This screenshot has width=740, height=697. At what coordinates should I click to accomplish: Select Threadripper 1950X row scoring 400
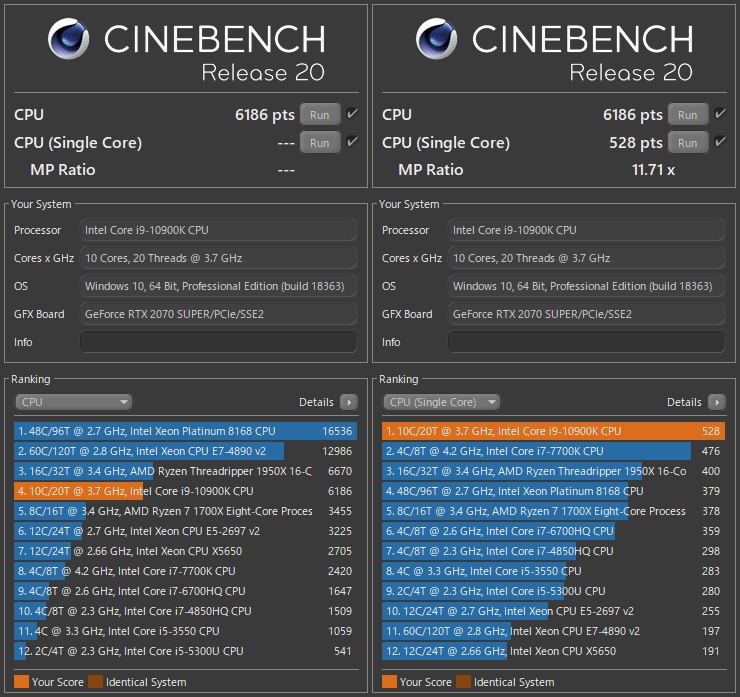pos(554,471)
